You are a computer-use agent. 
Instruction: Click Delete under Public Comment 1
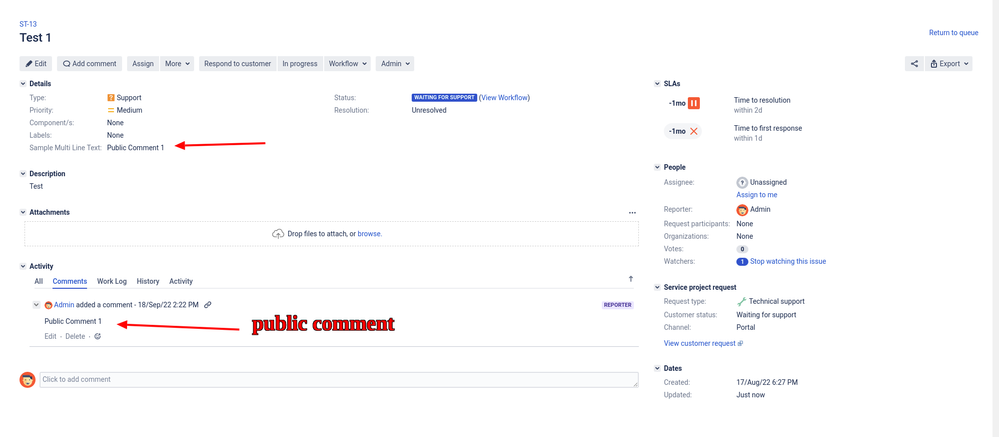[75, 336]
